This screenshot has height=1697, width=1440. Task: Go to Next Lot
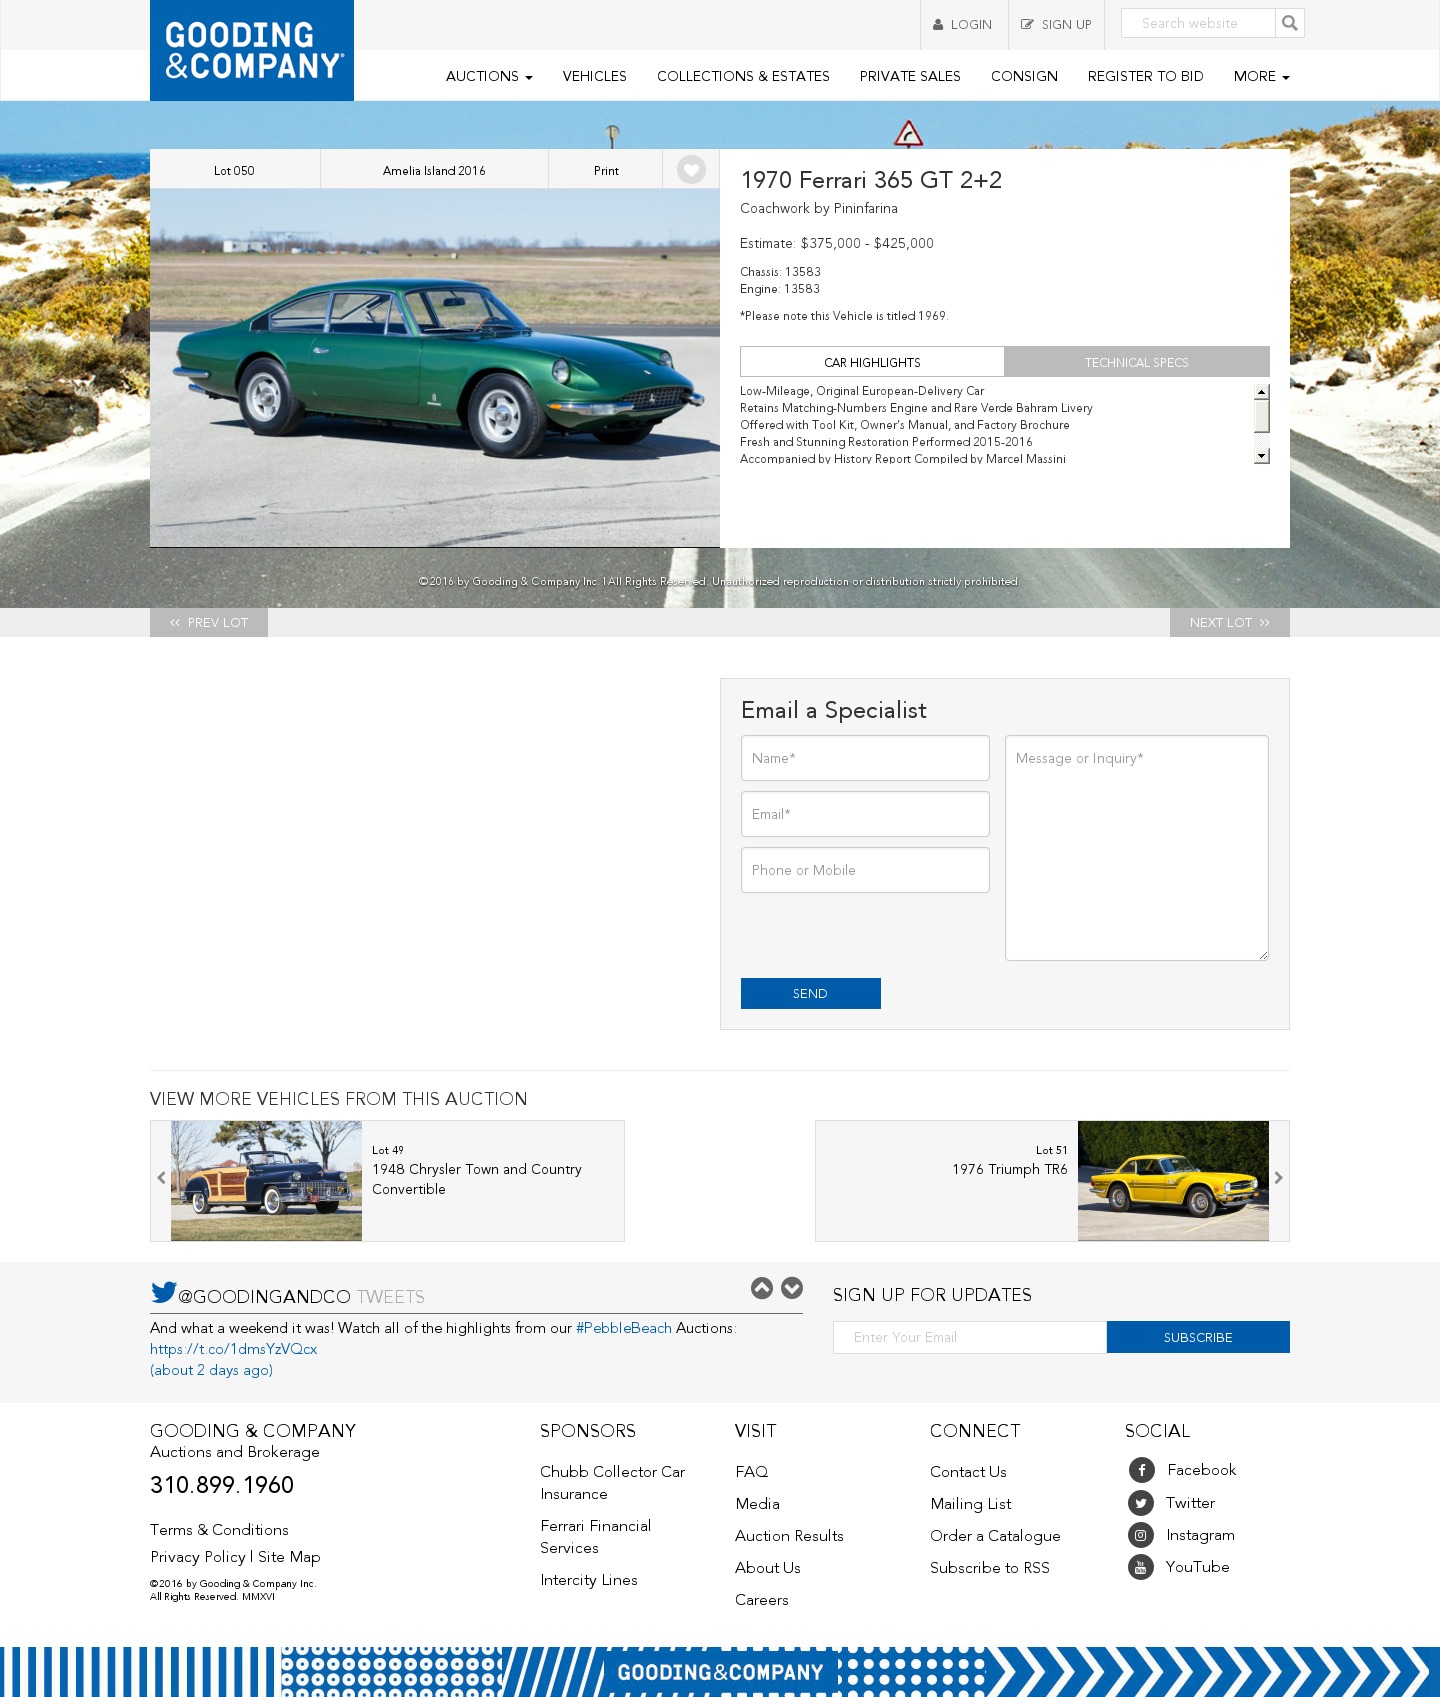pos(1230,622)
